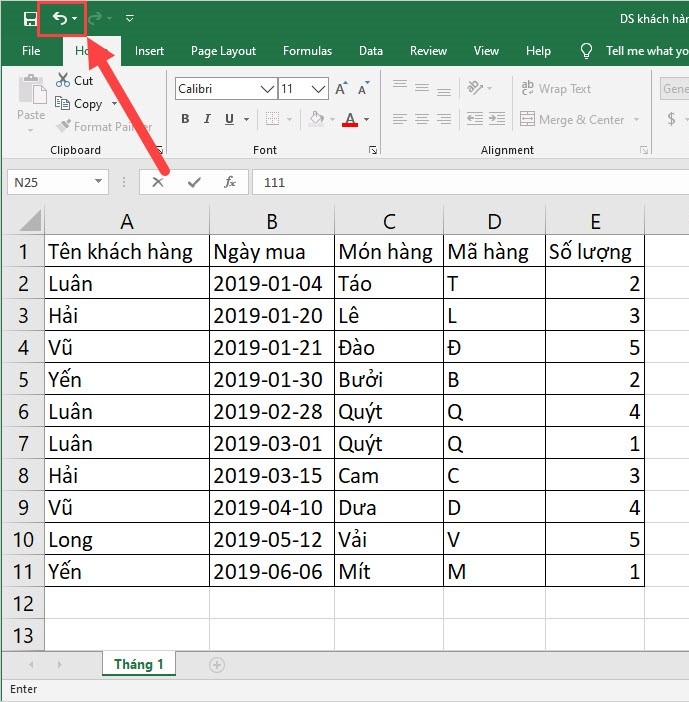Toggle Bold formatting
Viewport: 689px width, 702px height.
coord(185,119)
